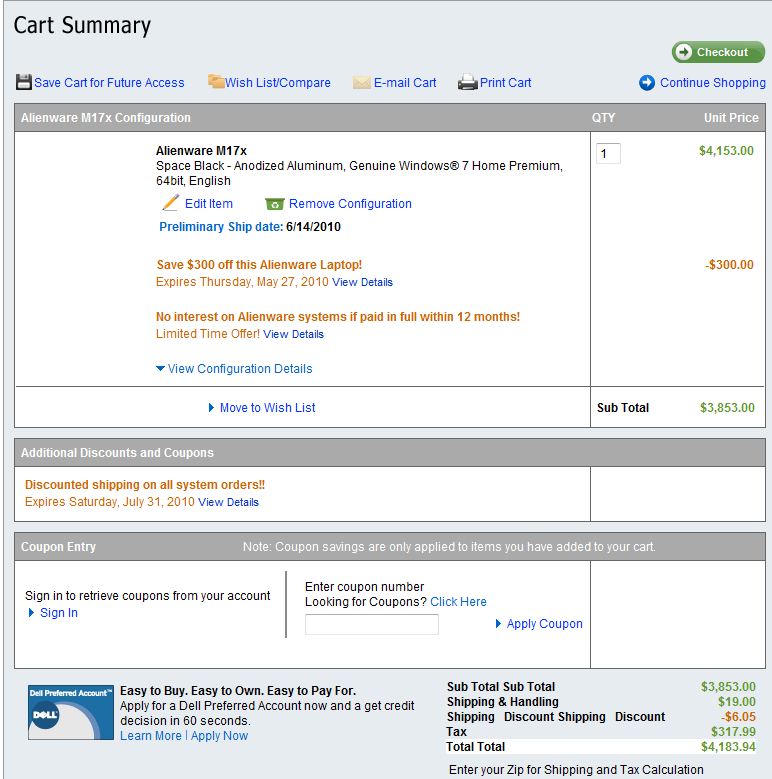This screenshot has width=772, height=779.
Task: Click the E-mail Cart envelope icon
Action: (x=362, y=83)
